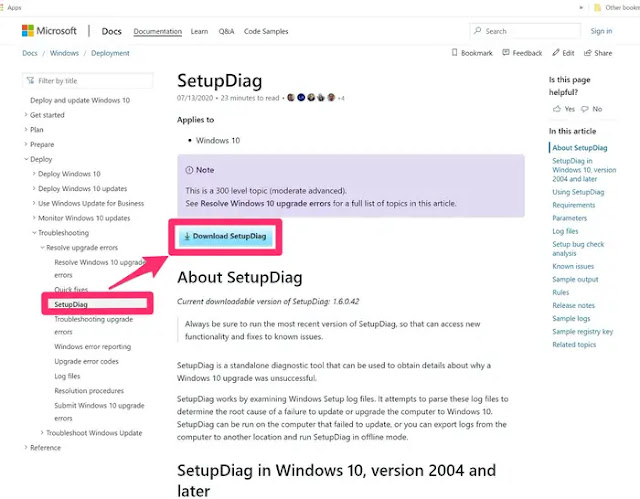Jump to Sample output section
The width and height of the screenshot is (640, 499).
tap(575, 279)
